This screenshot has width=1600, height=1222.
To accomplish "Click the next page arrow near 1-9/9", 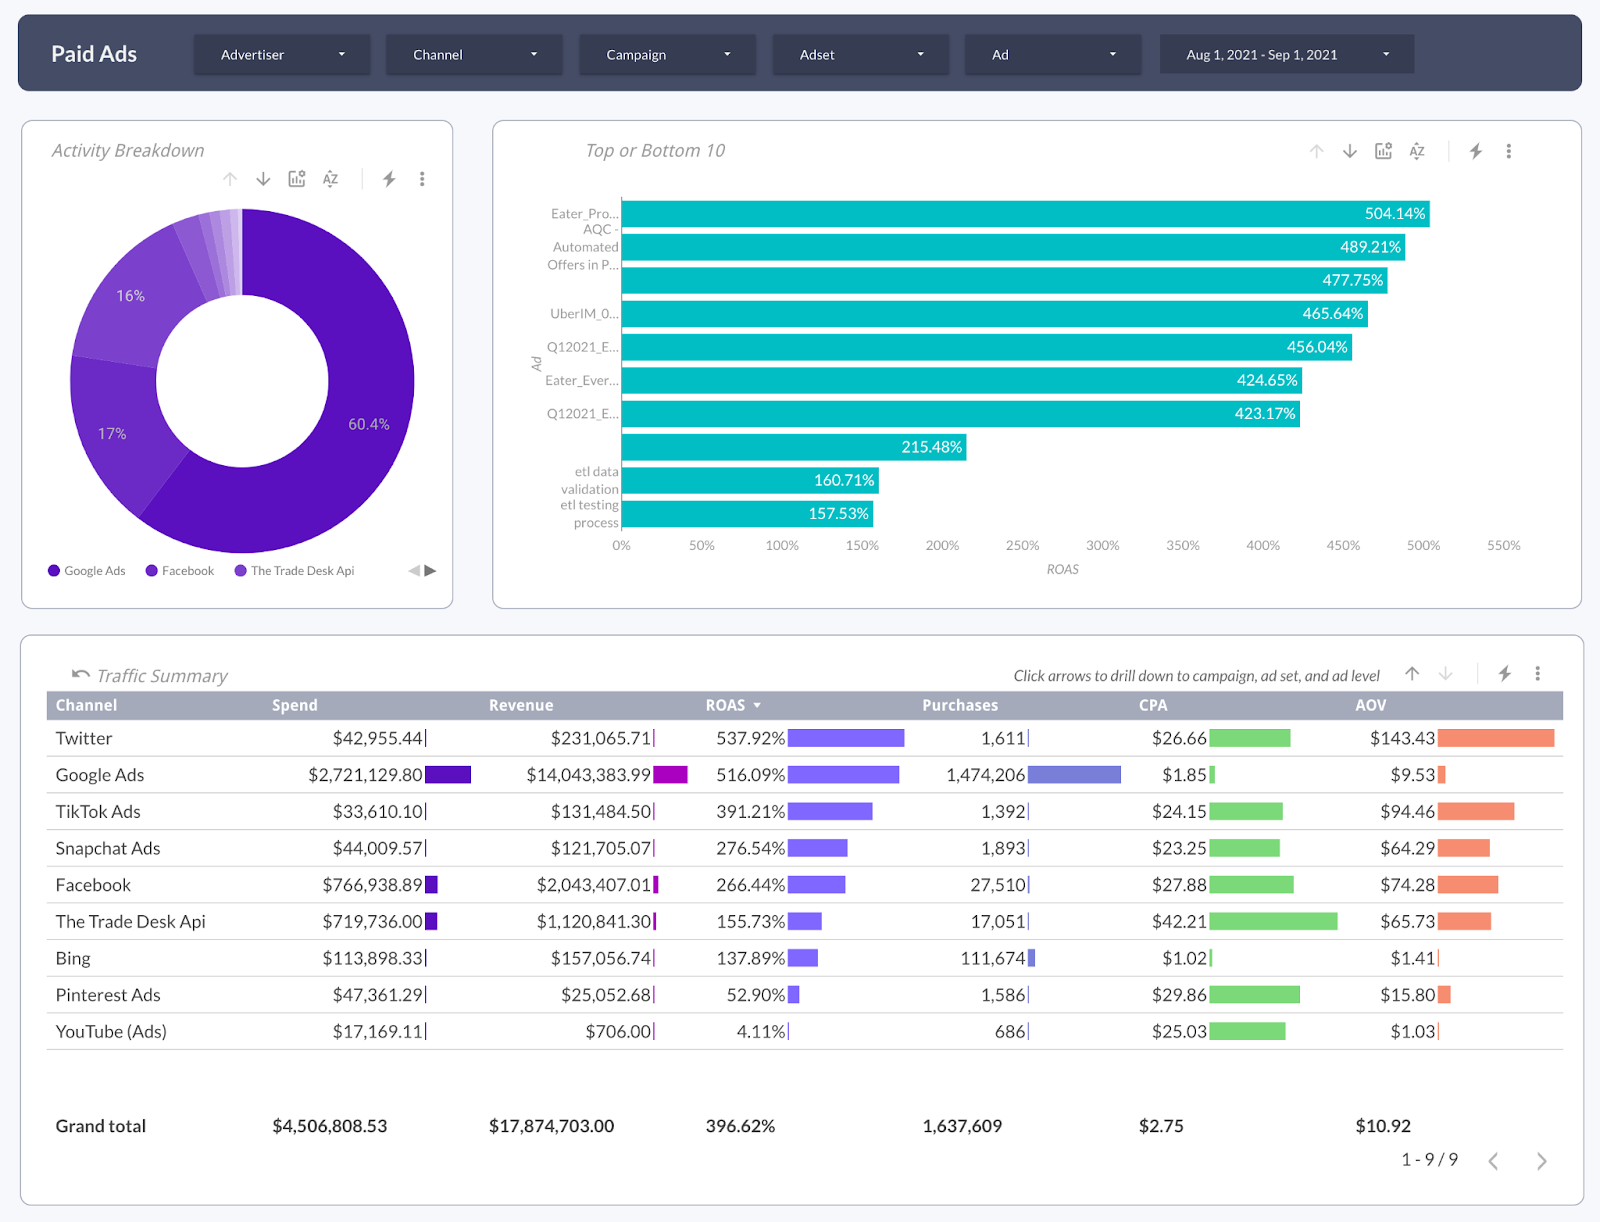I will [x=1541, y=1161].
